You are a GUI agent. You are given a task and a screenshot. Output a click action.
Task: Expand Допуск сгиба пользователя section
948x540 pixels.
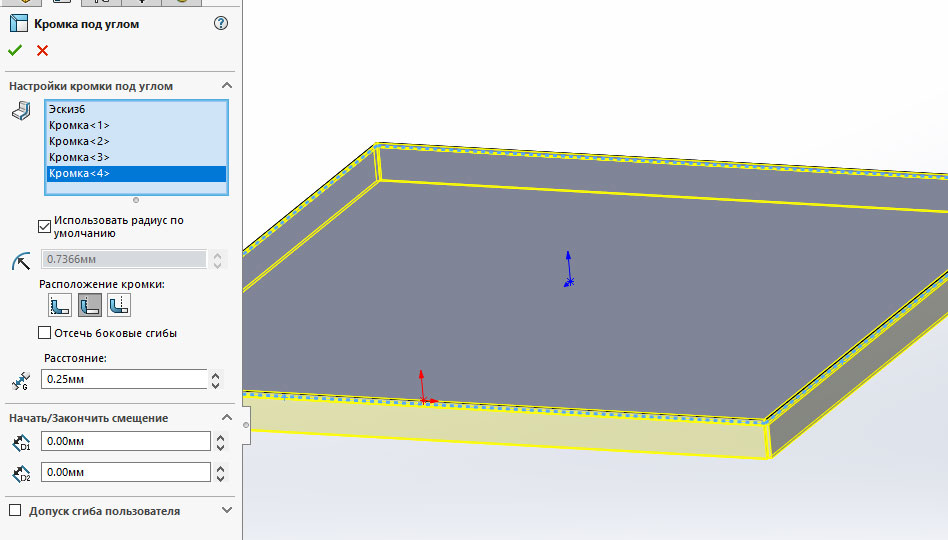227,510
